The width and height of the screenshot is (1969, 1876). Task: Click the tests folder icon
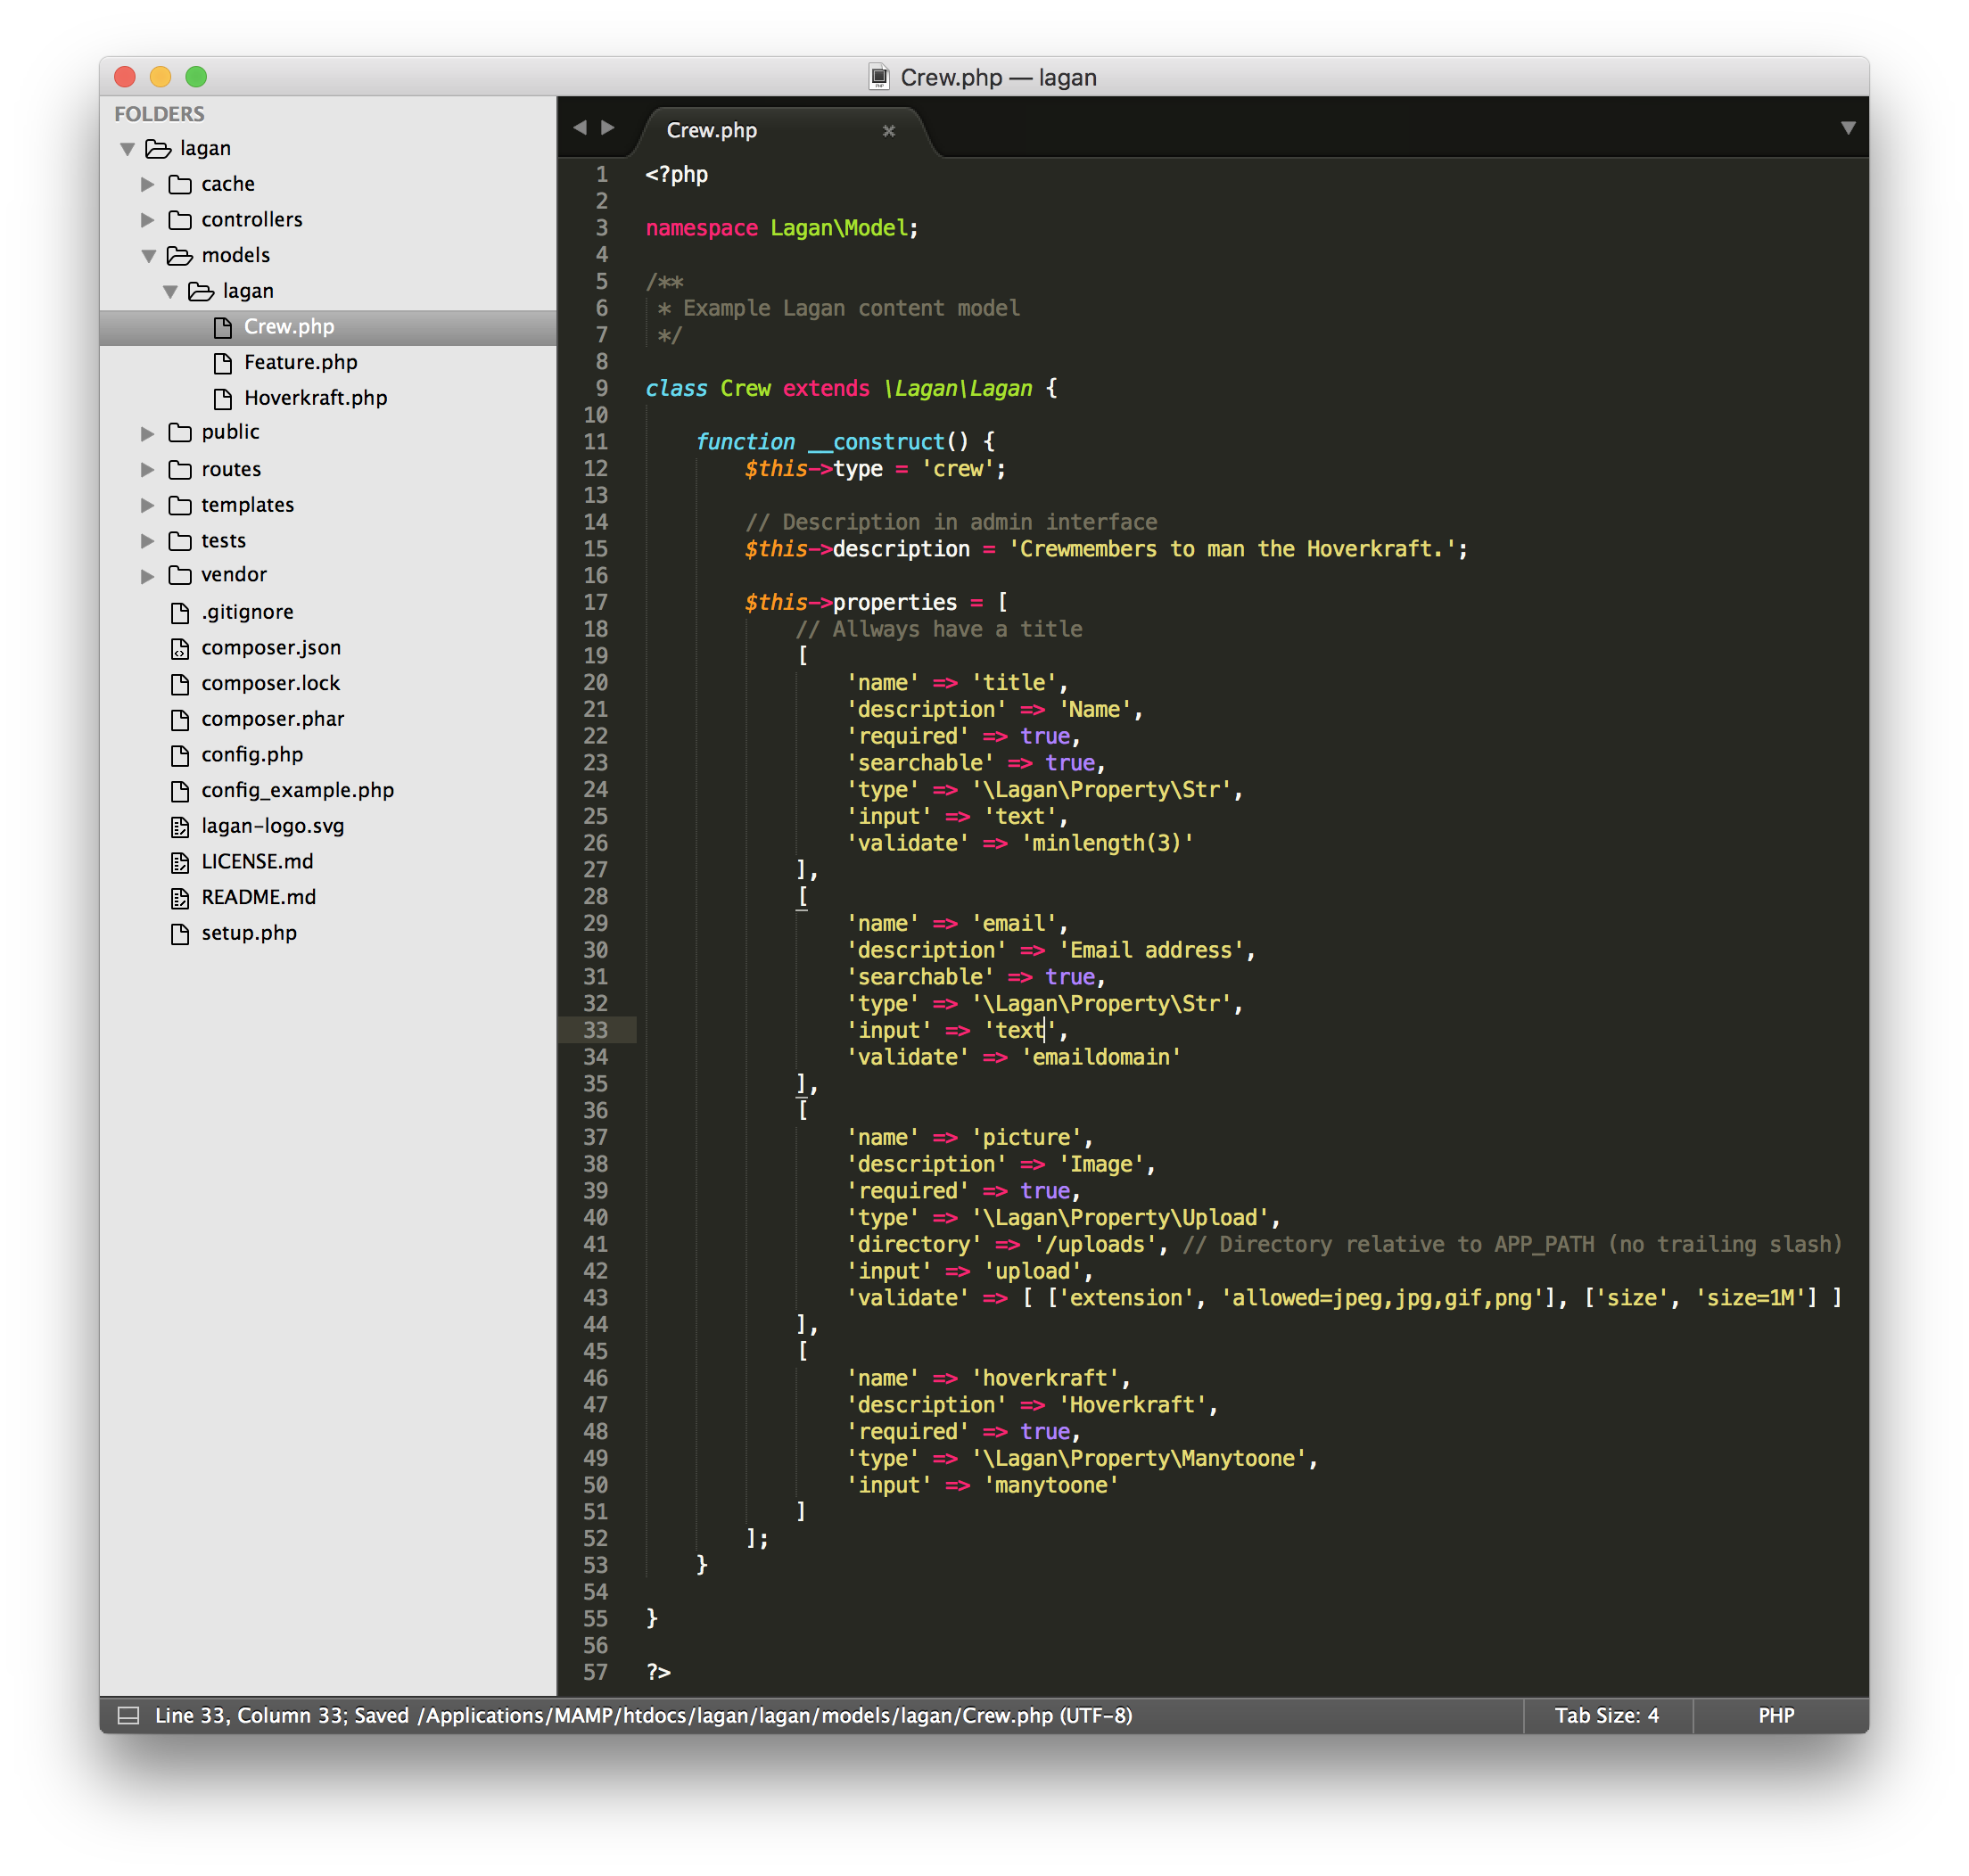click(x=180, y=541)
